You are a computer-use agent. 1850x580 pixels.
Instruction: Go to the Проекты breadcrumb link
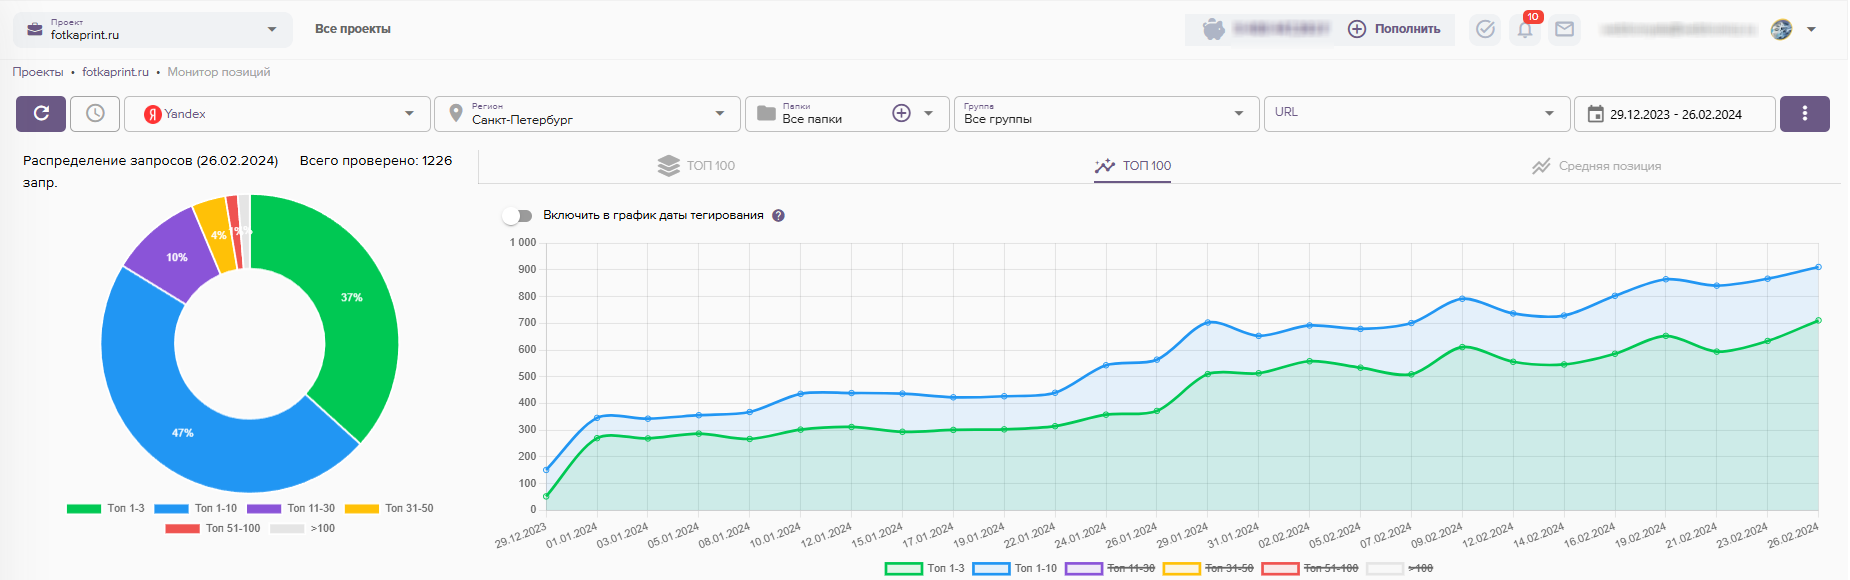38,72
